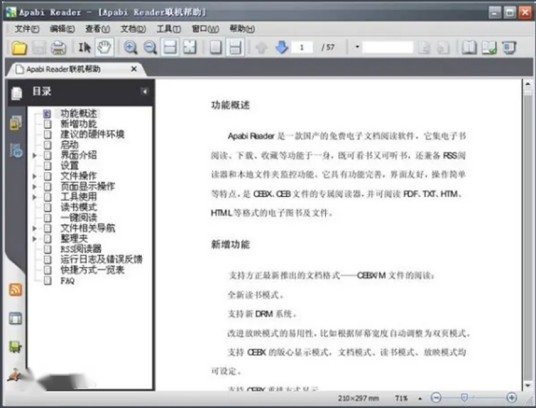Screen dimensions: 536x408
Task: Switch to single page layout icon
Action: click(216, 47)
